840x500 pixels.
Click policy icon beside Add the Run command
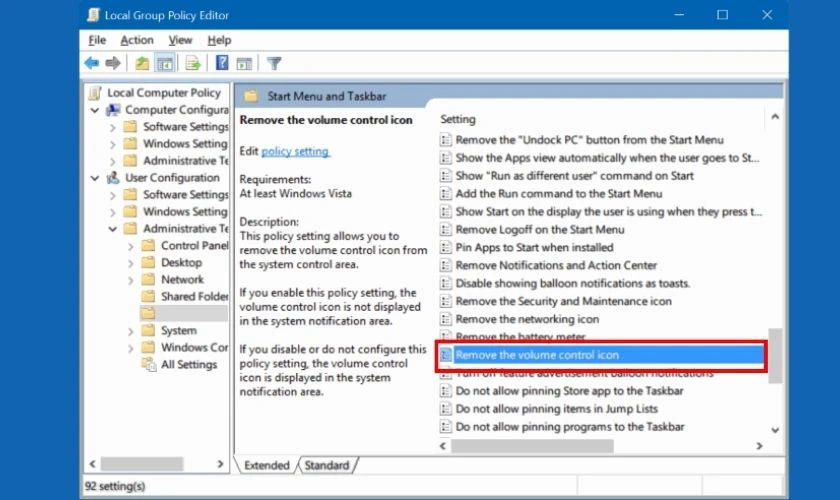coord(445,193)
